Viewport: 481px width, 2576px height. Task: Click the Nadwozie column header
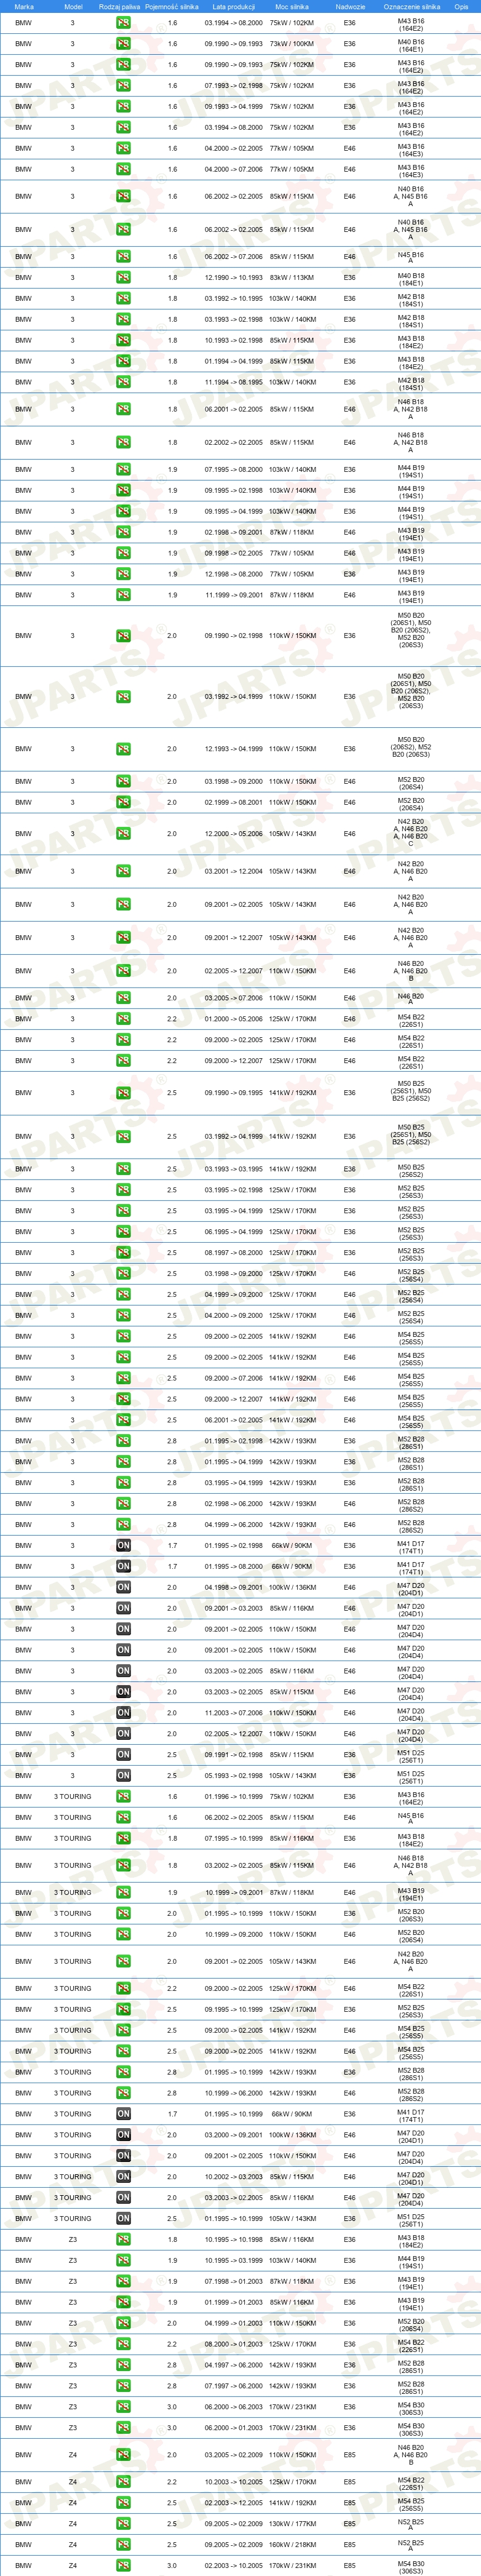tap(350, 6)
